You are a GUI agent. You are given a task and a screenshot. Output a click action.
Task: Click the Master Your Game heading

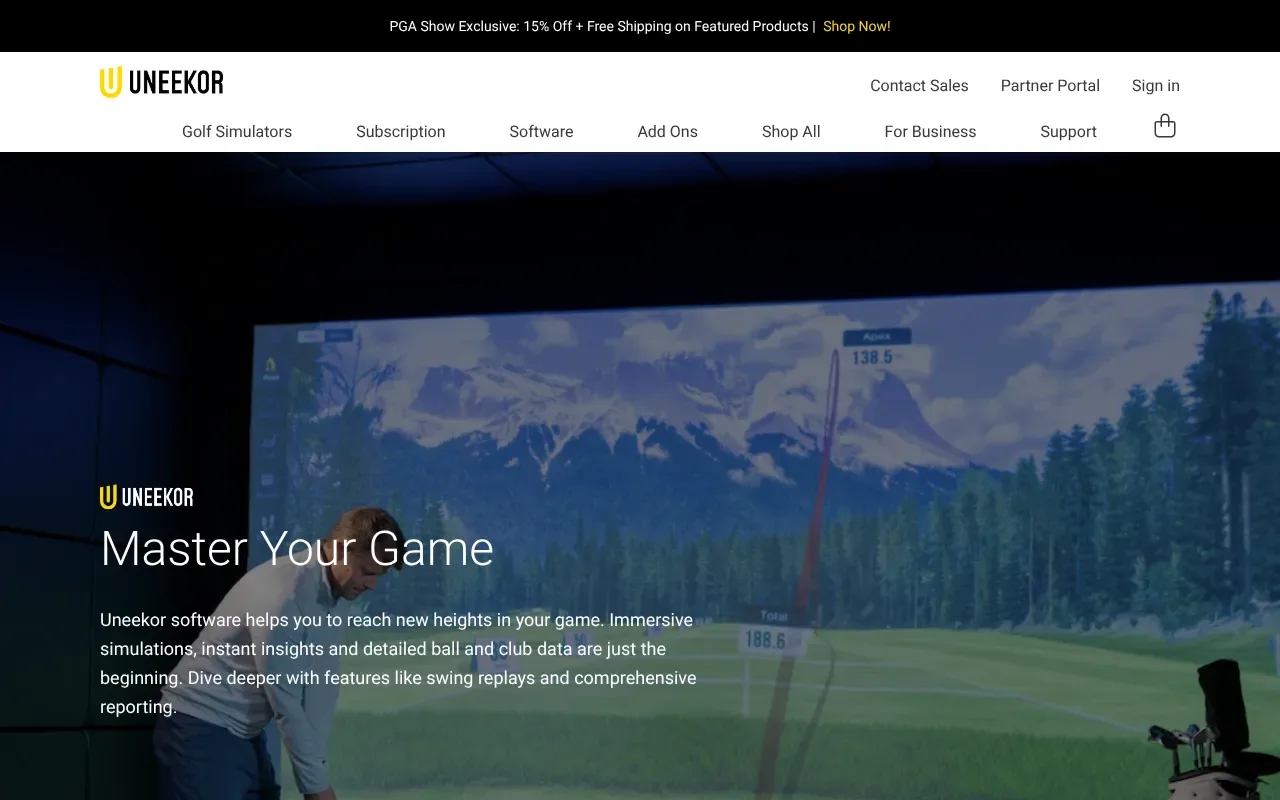point(296,548)
